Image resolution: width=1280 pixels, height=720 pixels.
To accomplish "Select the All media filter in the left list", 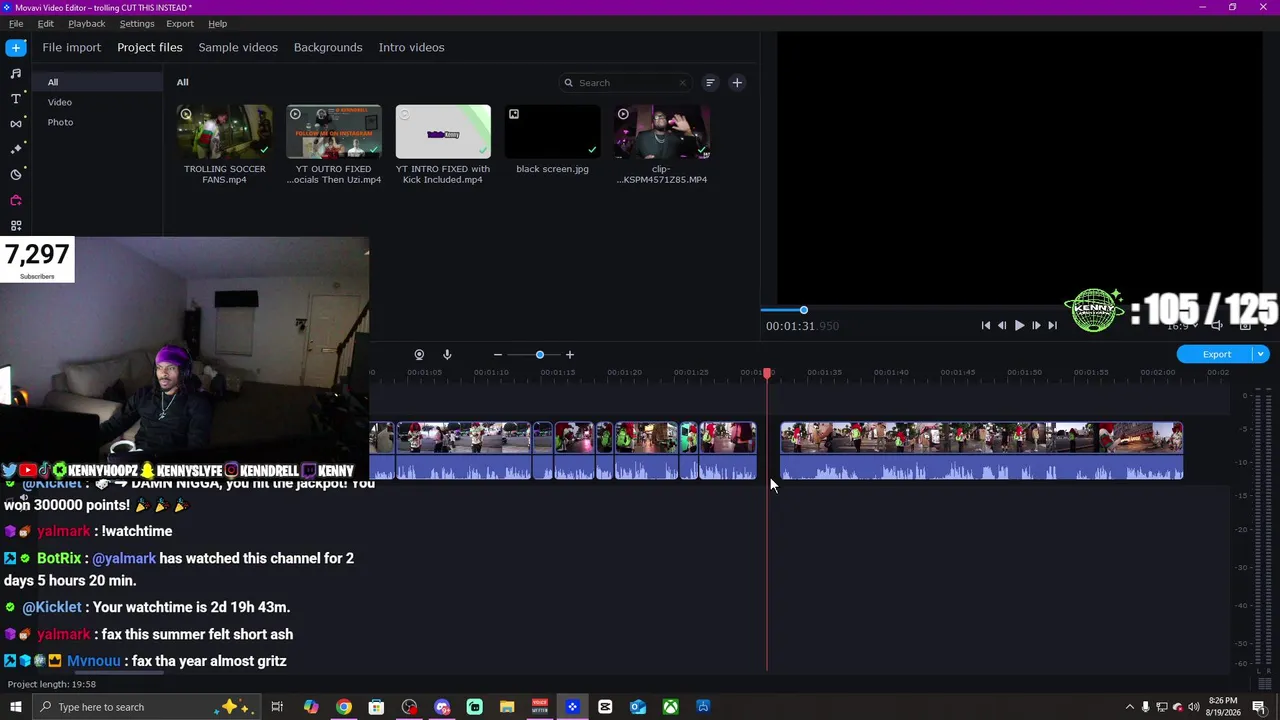I will [97, 82].
